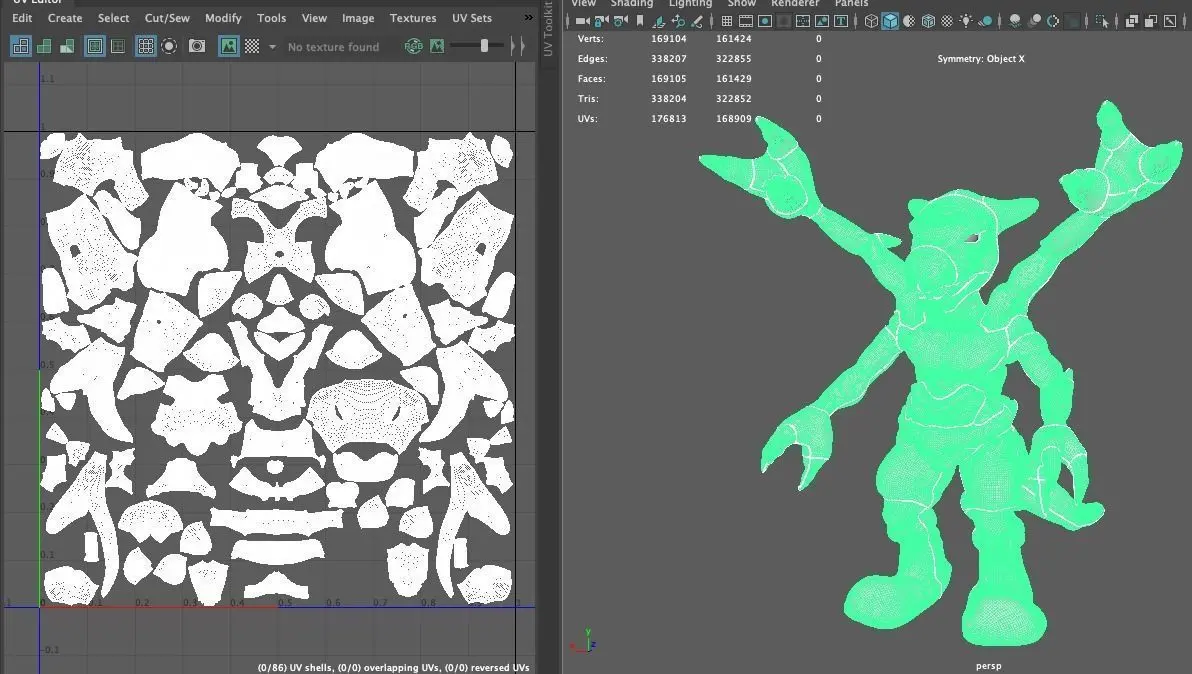Open the Tools menu
Screen dimensions: 1192x674
point(271,17)
